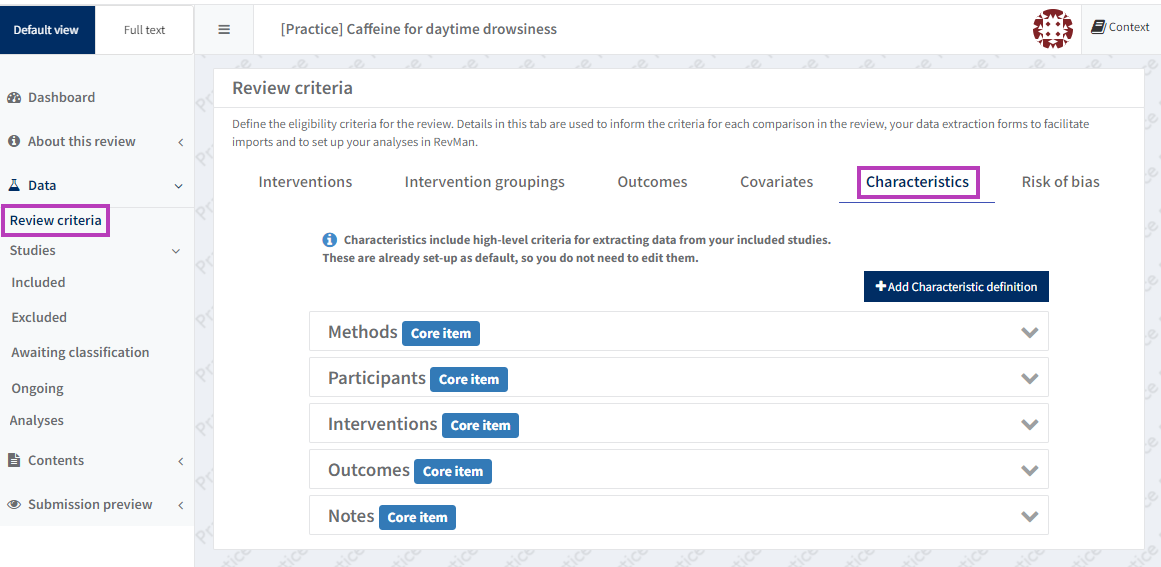Open Awaiting classification studies
This screenshot has height=567, width=1161.
click(80, 352)
